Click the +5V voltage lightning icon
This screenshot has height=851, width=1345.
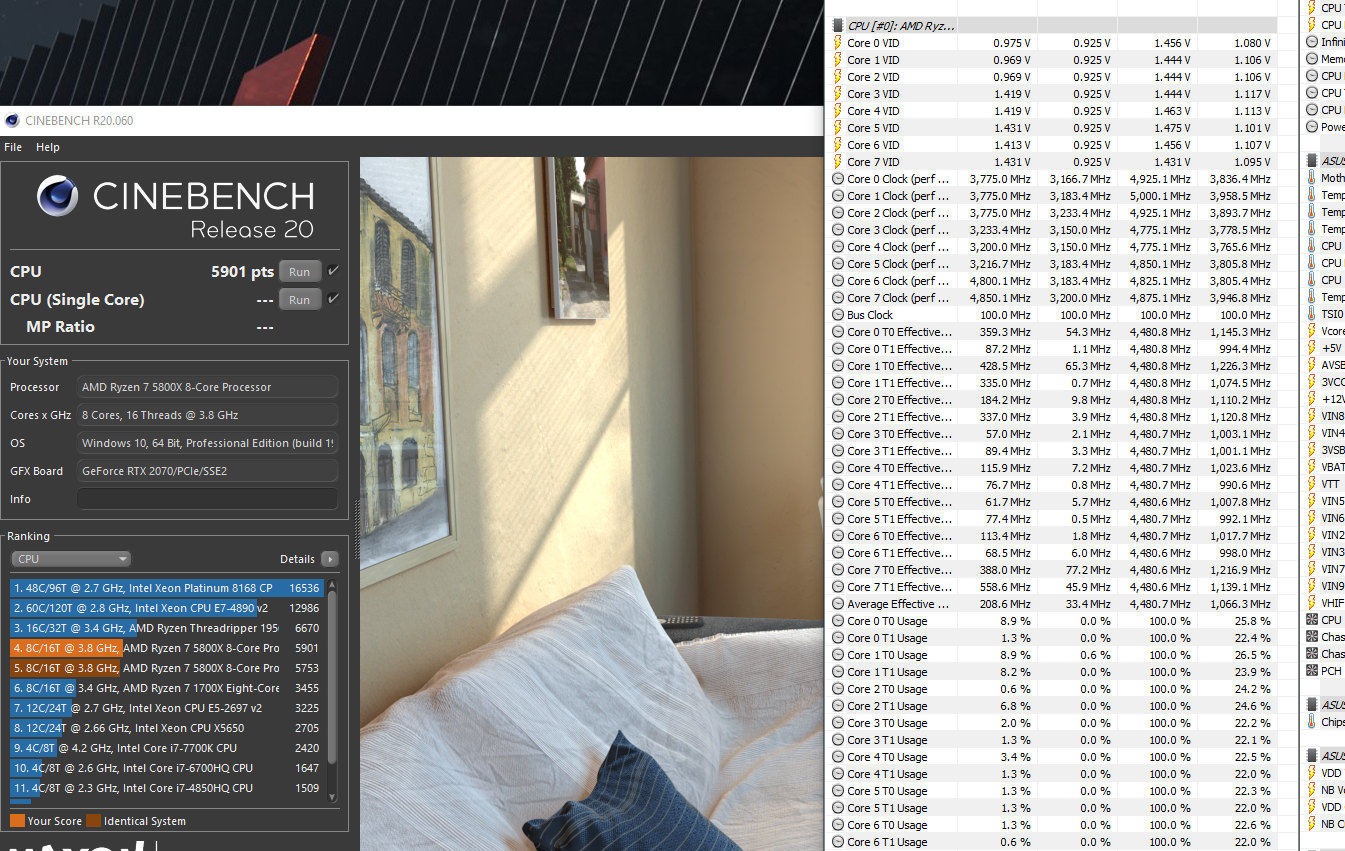pos(1312,348)
